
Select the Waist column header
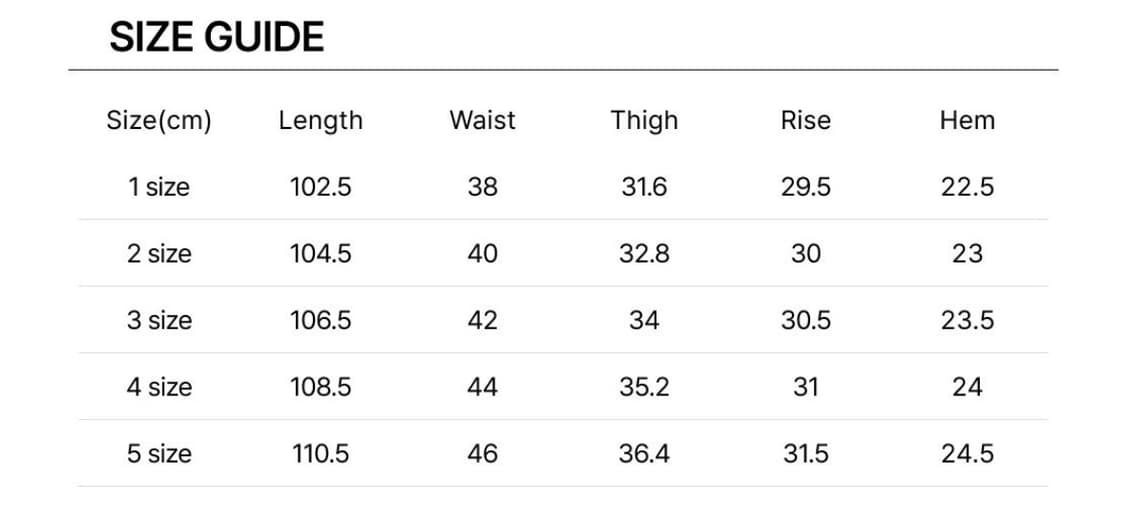[482, 121]
